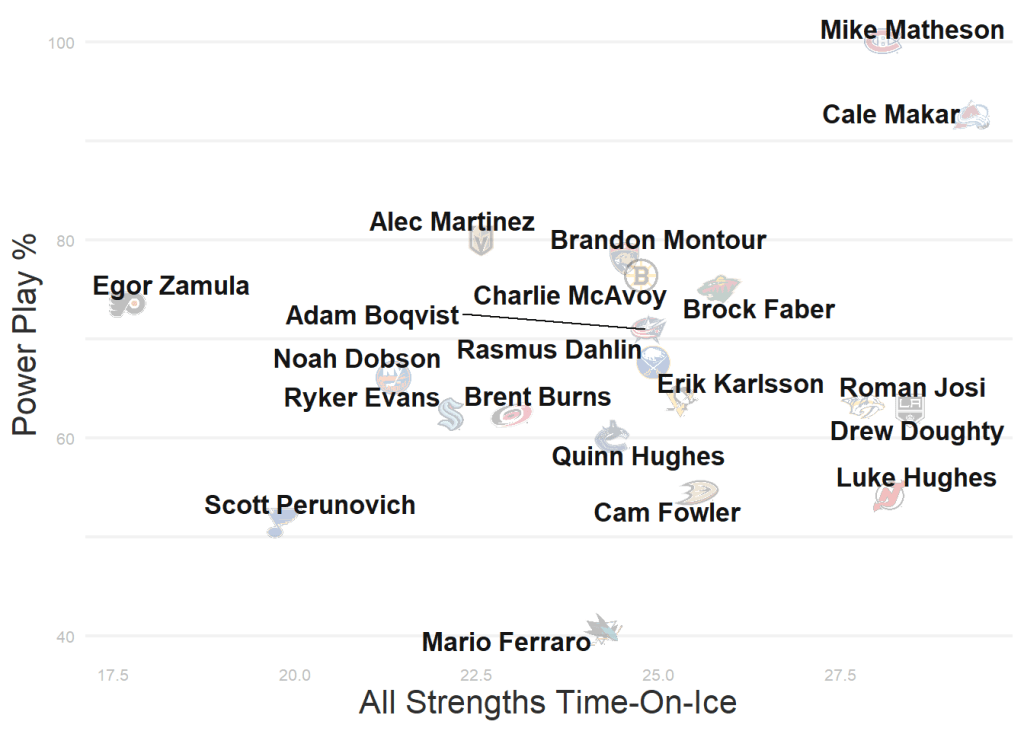Click the Boston Bruins logo marker

(x=641, y=274)
